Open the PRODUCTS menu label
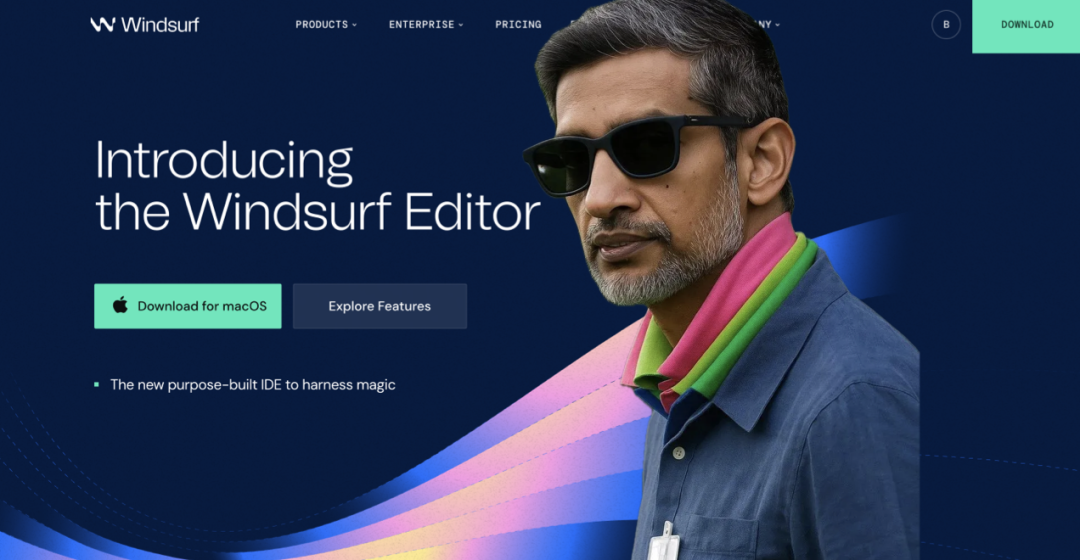 click(322, 25)
